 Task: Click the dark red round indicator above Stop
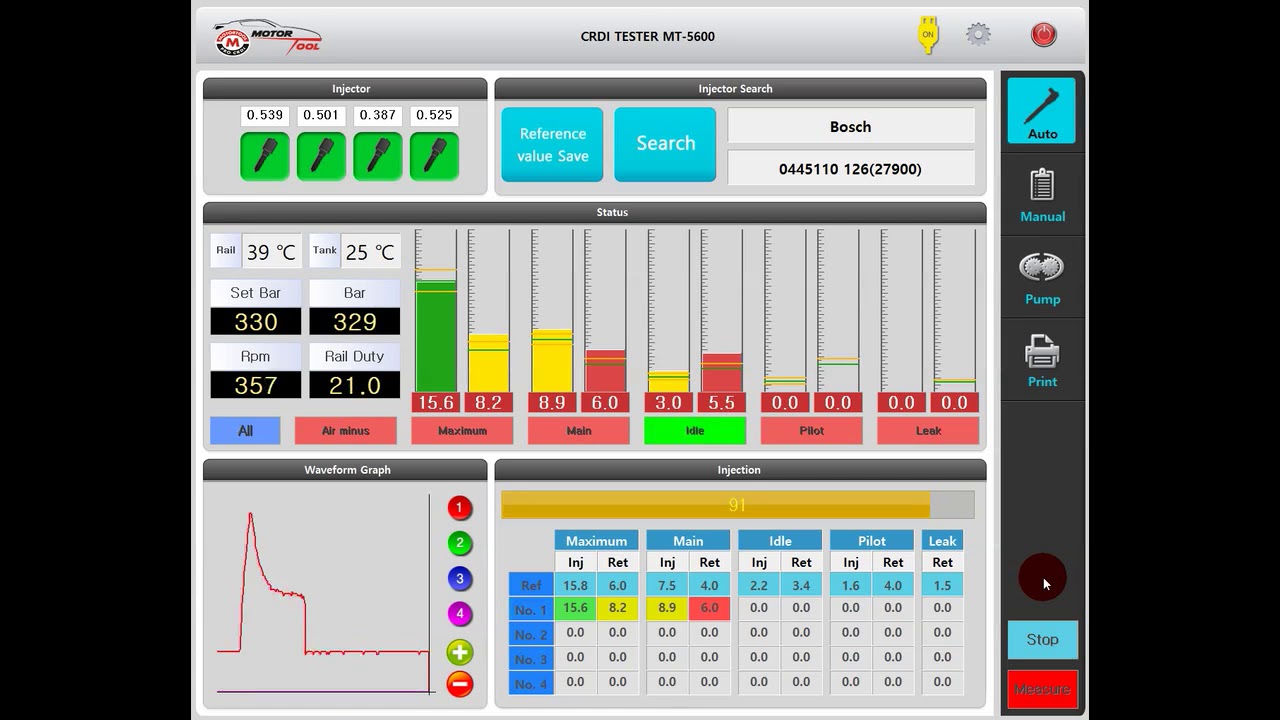click(1042, 577)
